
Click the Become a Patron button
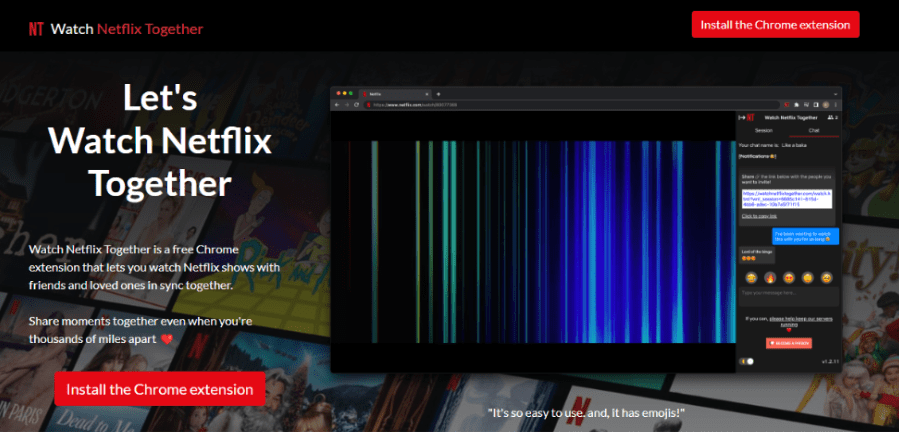[789, 343]
